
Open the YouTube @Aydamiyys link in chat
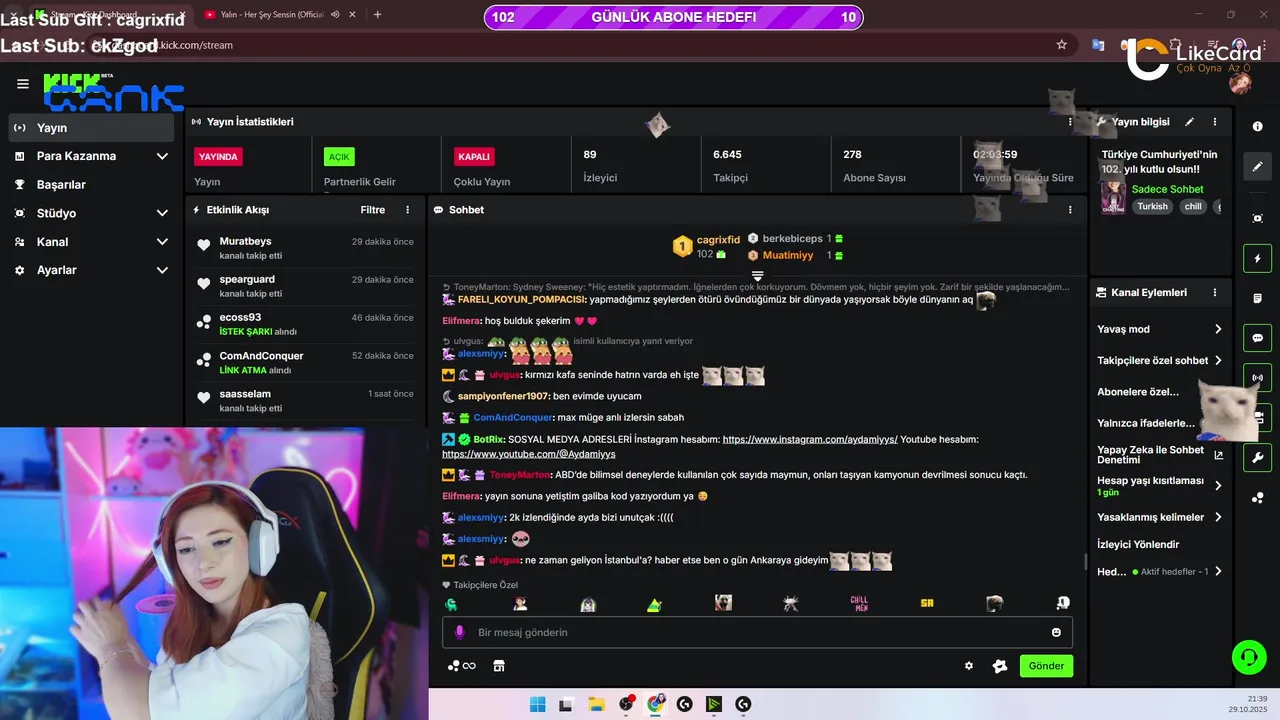(528, 454)
